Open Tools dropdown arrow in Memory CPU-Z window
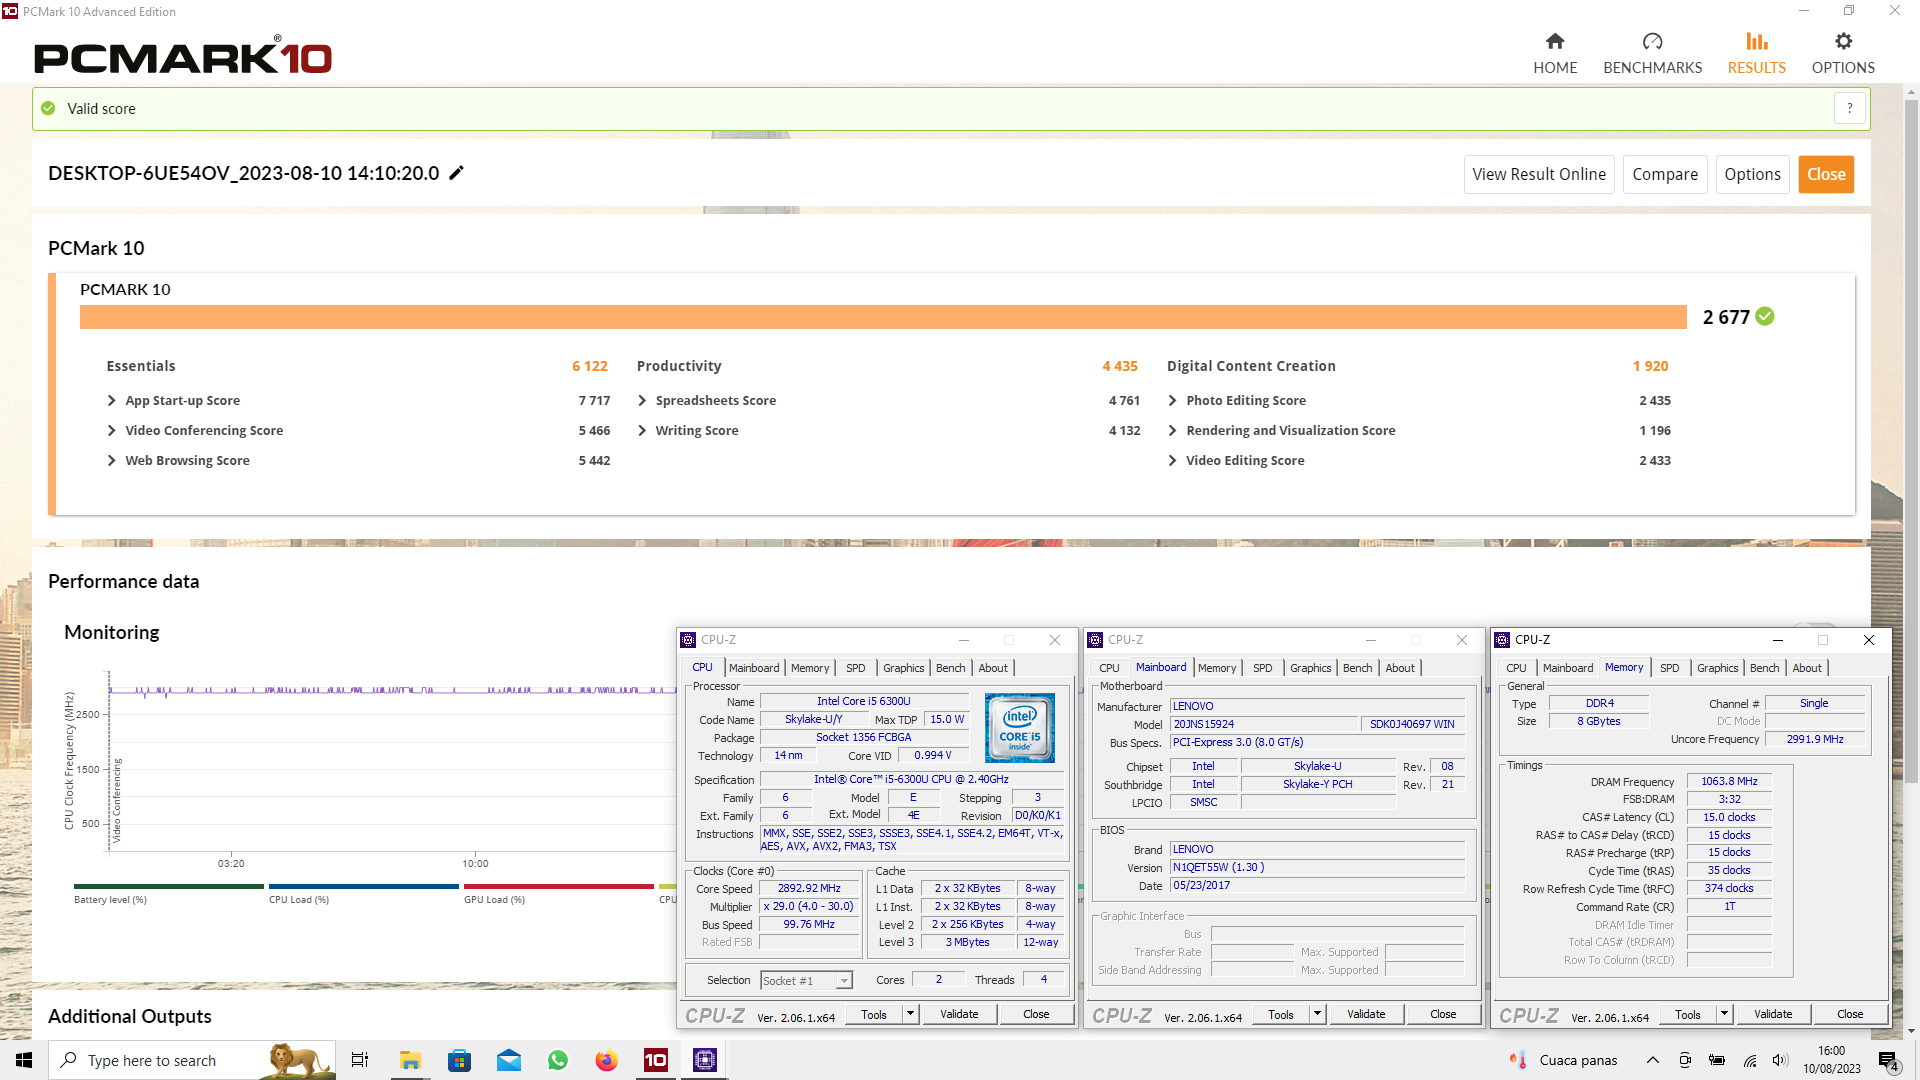The width and height of the screenshot is (1920, 1080). 1724,1014
